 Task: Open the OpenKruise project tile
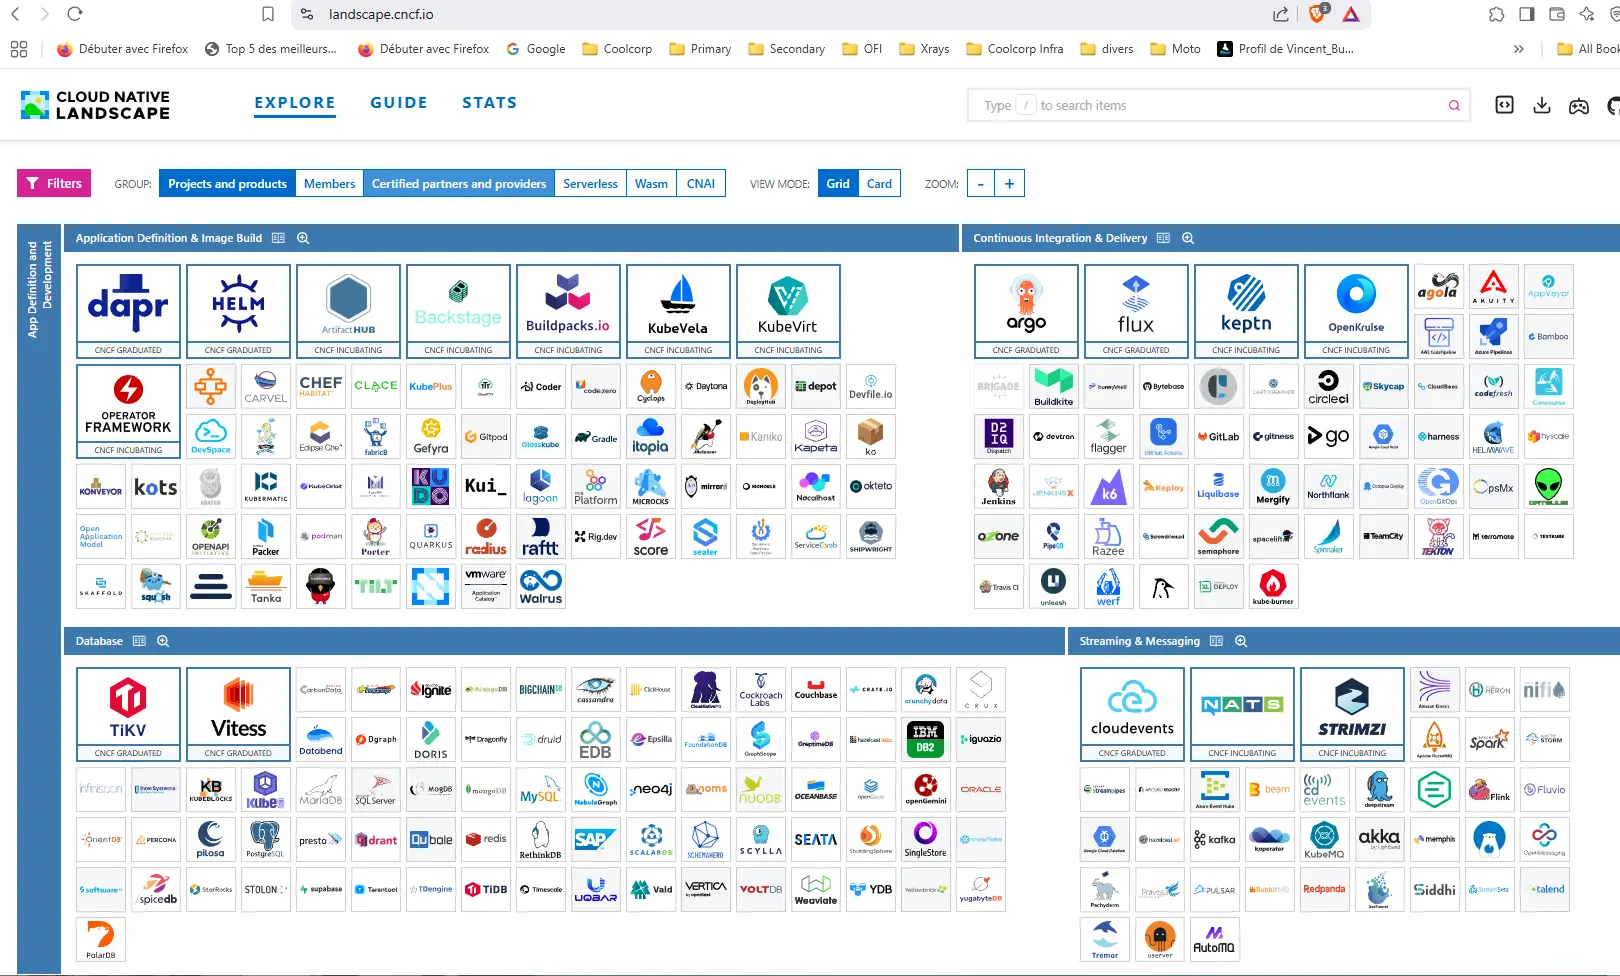[x=1356, y=311]
